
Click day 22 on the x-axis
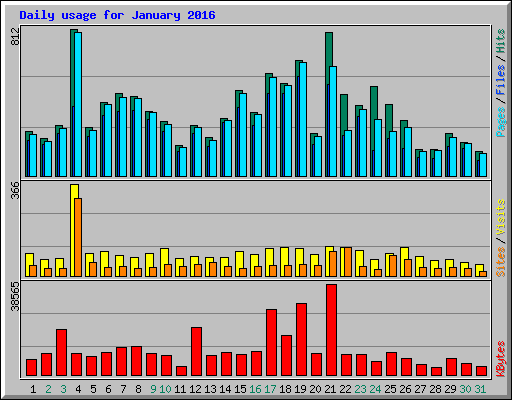345,389
